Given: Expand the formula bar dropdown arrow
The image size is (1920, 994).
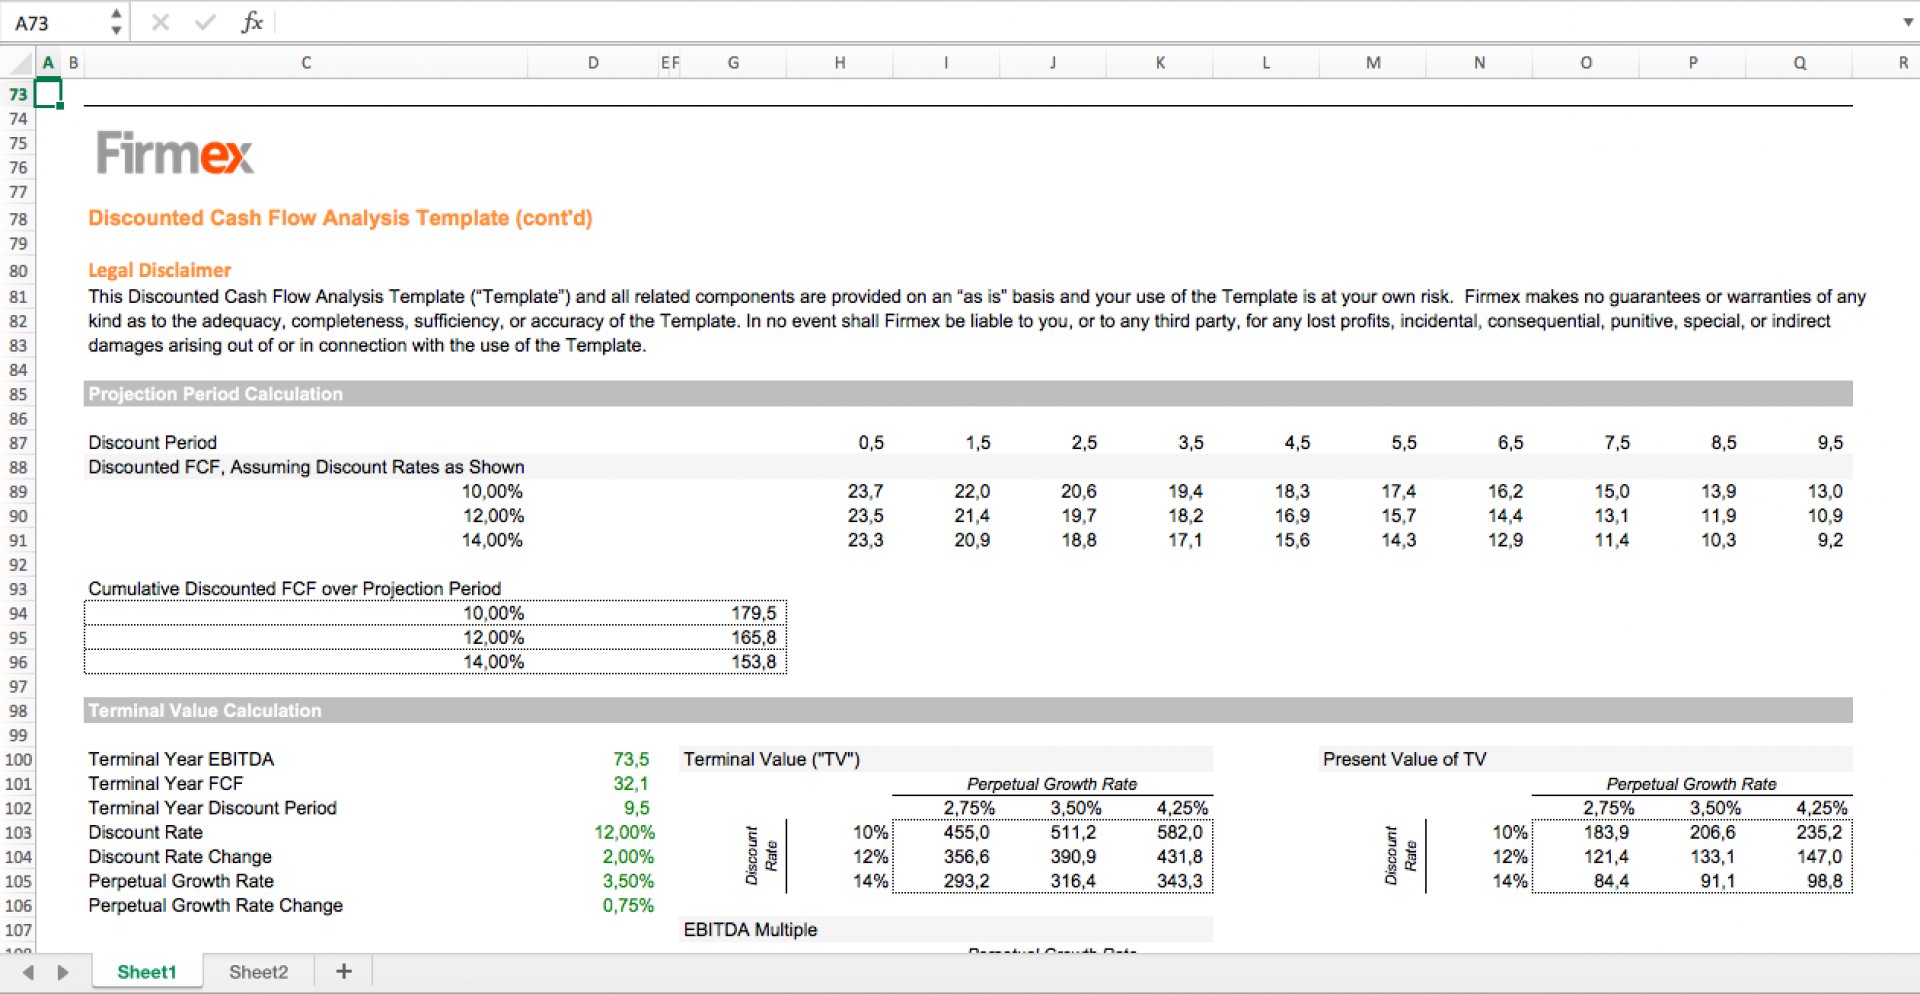Looking at the screenshot, I should 1907,22.
